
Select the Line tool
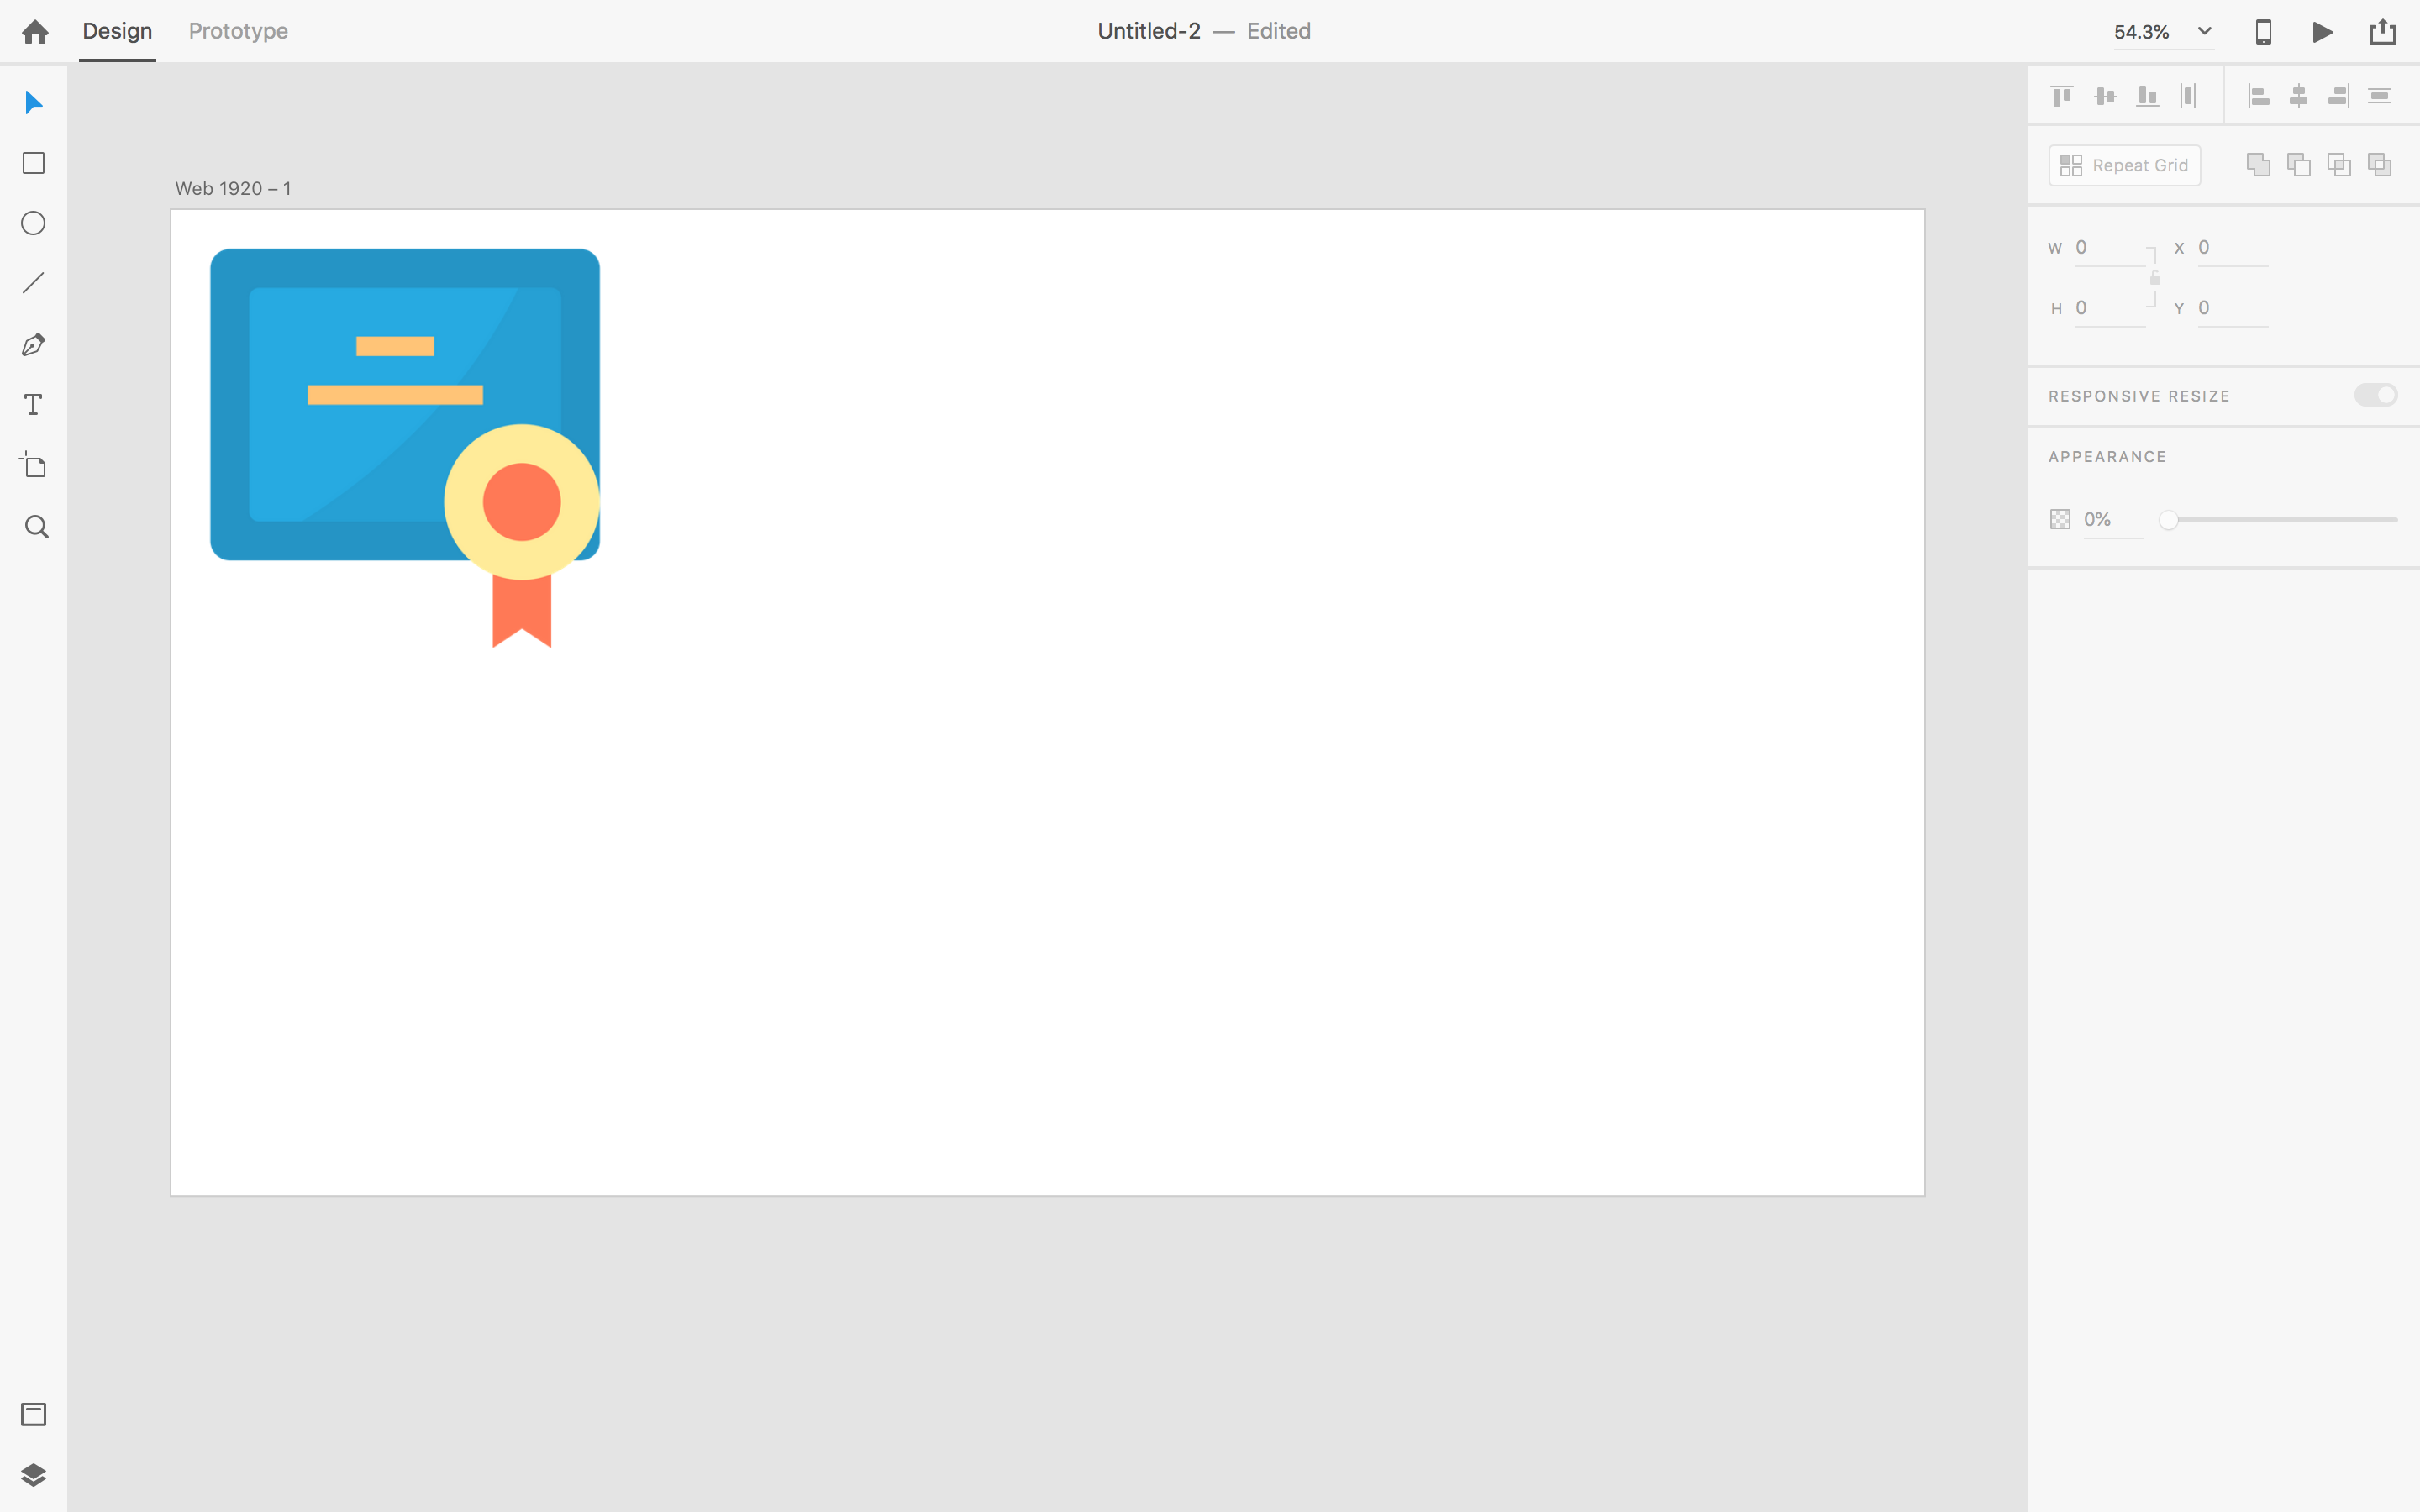click(x=33, y=284)
